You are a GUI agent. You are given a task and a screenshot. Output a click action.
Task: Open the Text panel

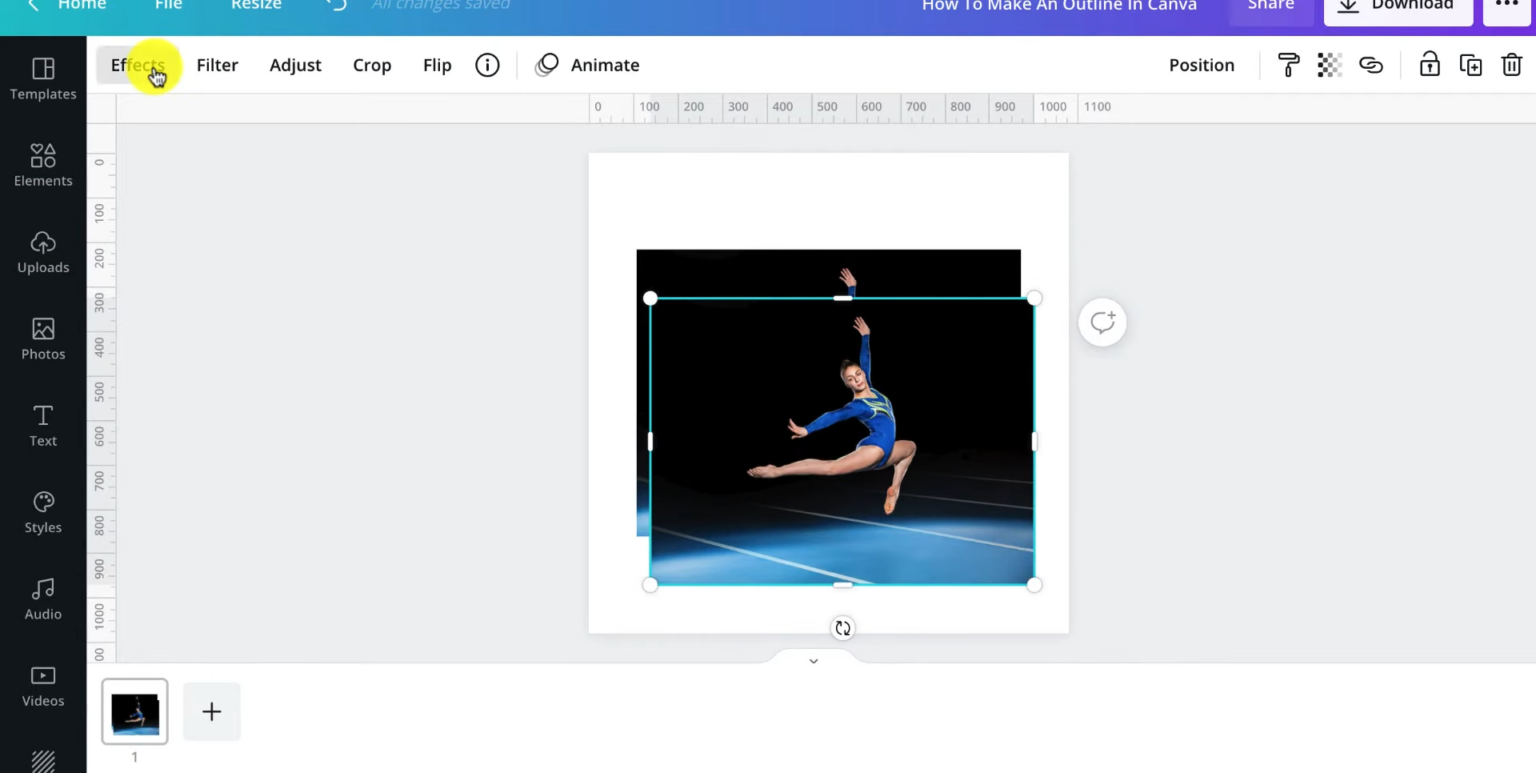43,425
